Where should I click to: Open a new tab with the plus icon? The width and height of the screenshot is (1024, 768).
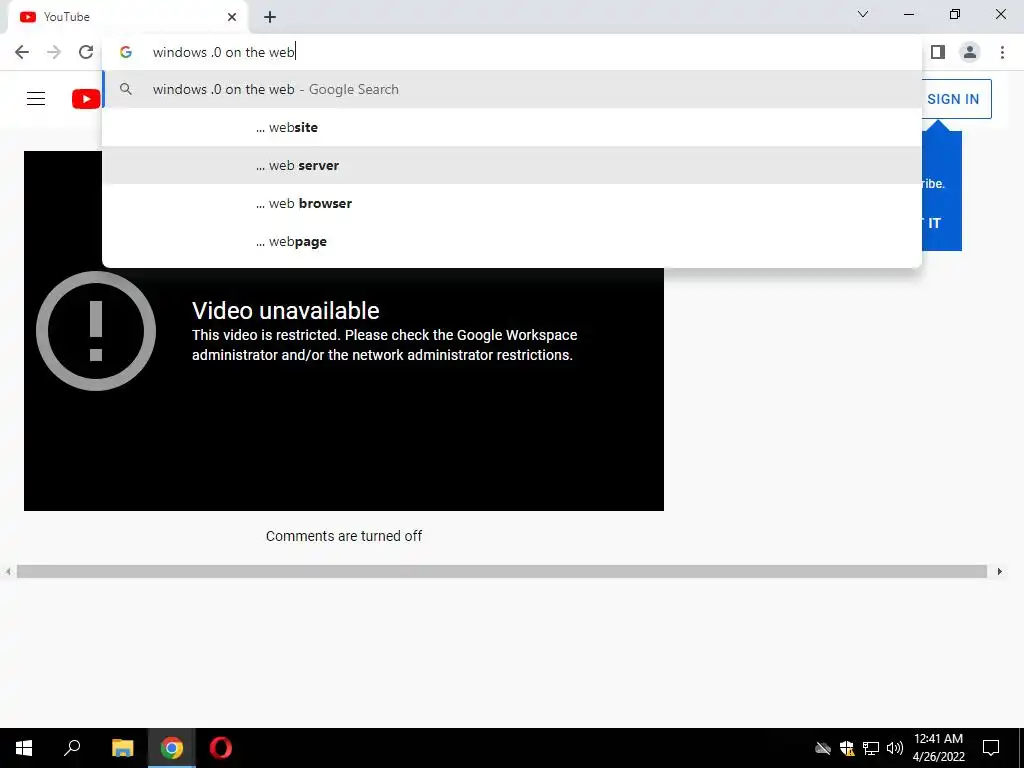pos(270,17)
